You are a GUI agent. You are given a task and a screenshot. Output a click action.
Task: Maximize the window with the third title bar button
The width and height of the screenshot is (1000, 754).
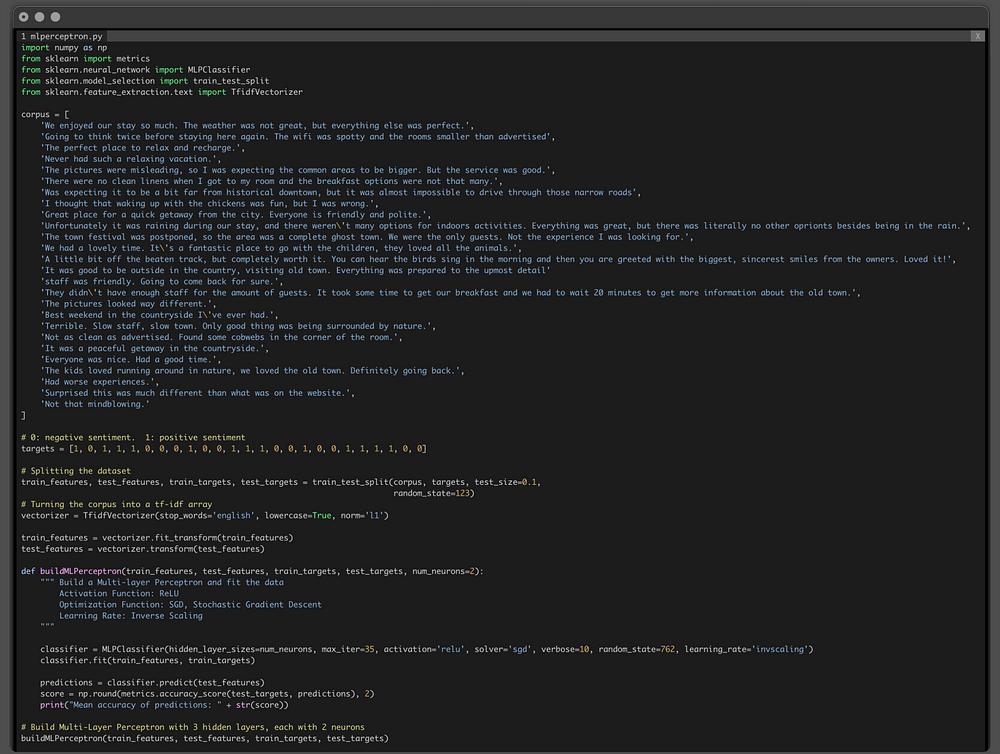pyautogui.click(x=55, y=17)
